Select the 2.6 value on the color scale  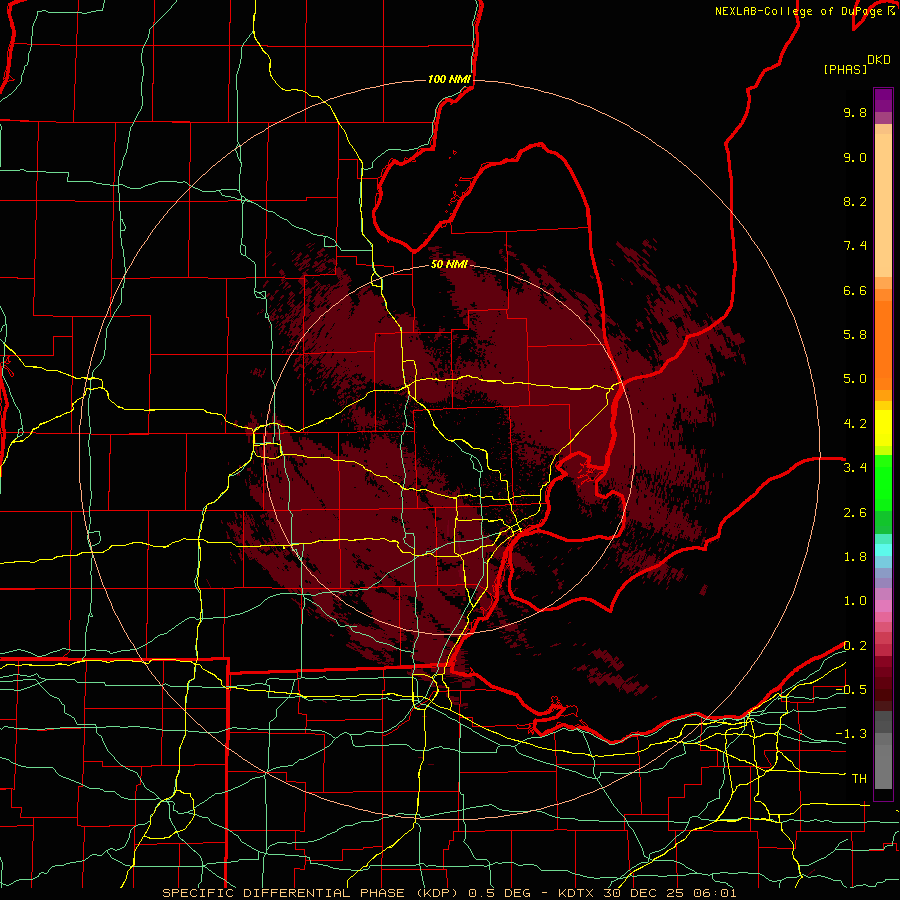pyautogui.click(x=855, y=513)
